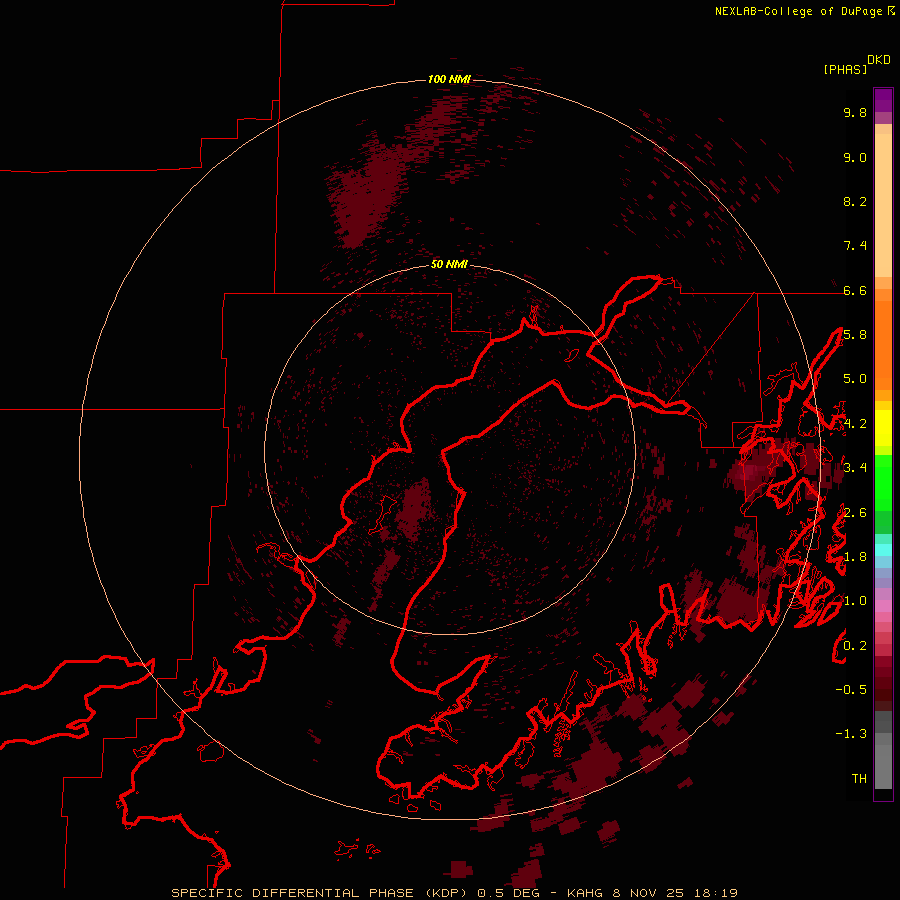The width and height of the screenshot is (900, 900).
Task: Click the 5.8 value on color scale
Action: click(x=855, y=335)
